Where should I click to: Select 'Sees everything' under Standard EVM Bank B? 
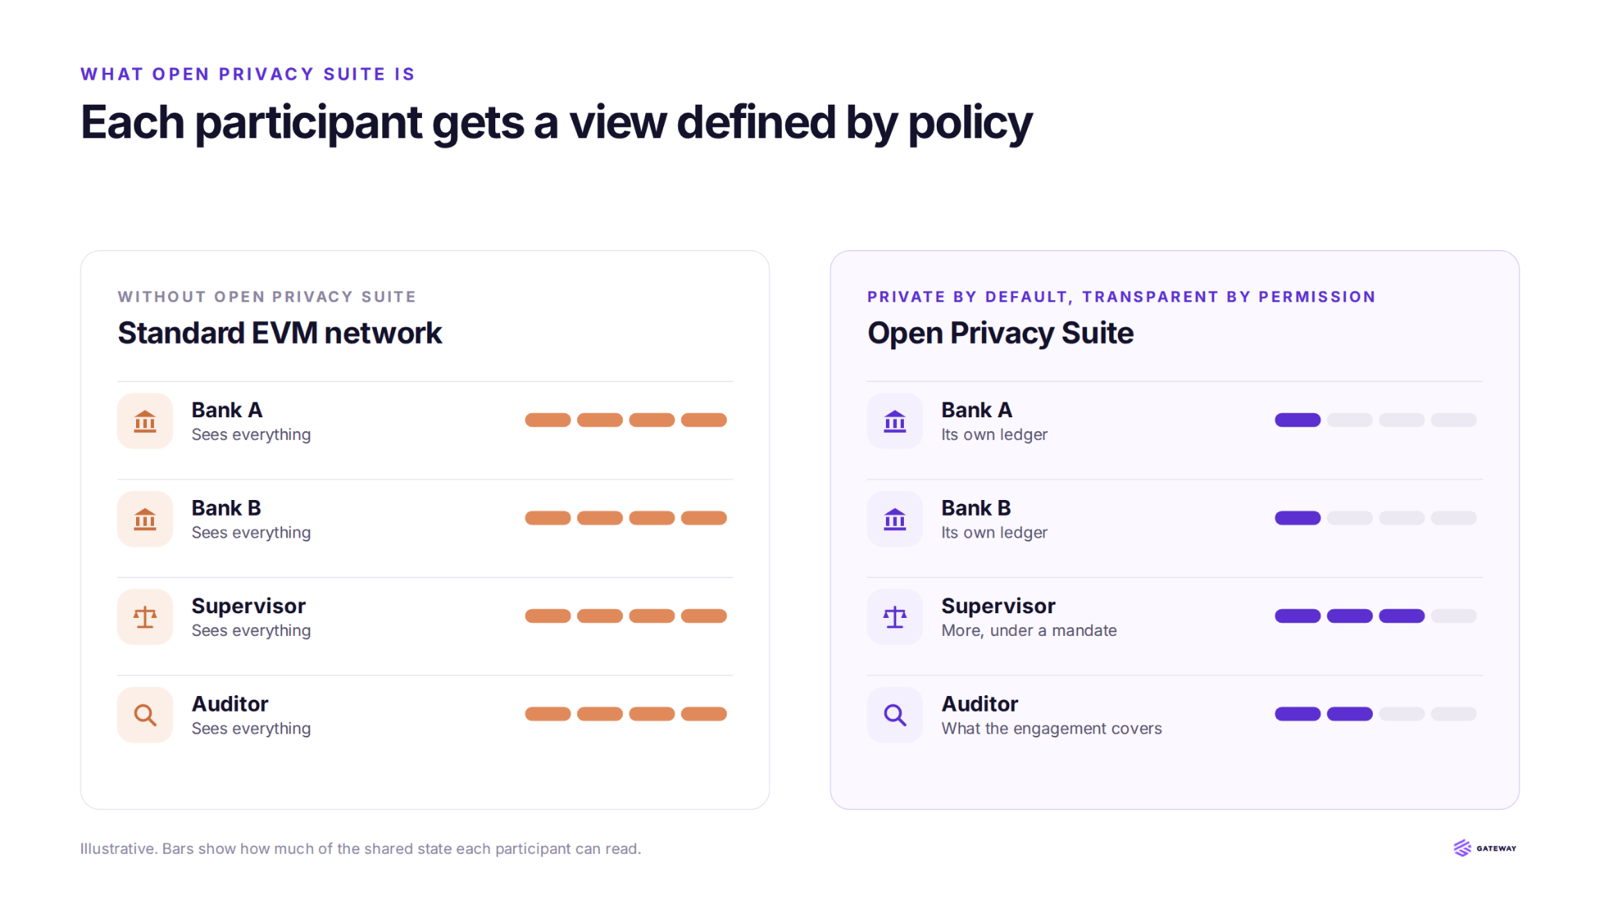point(251,533)
